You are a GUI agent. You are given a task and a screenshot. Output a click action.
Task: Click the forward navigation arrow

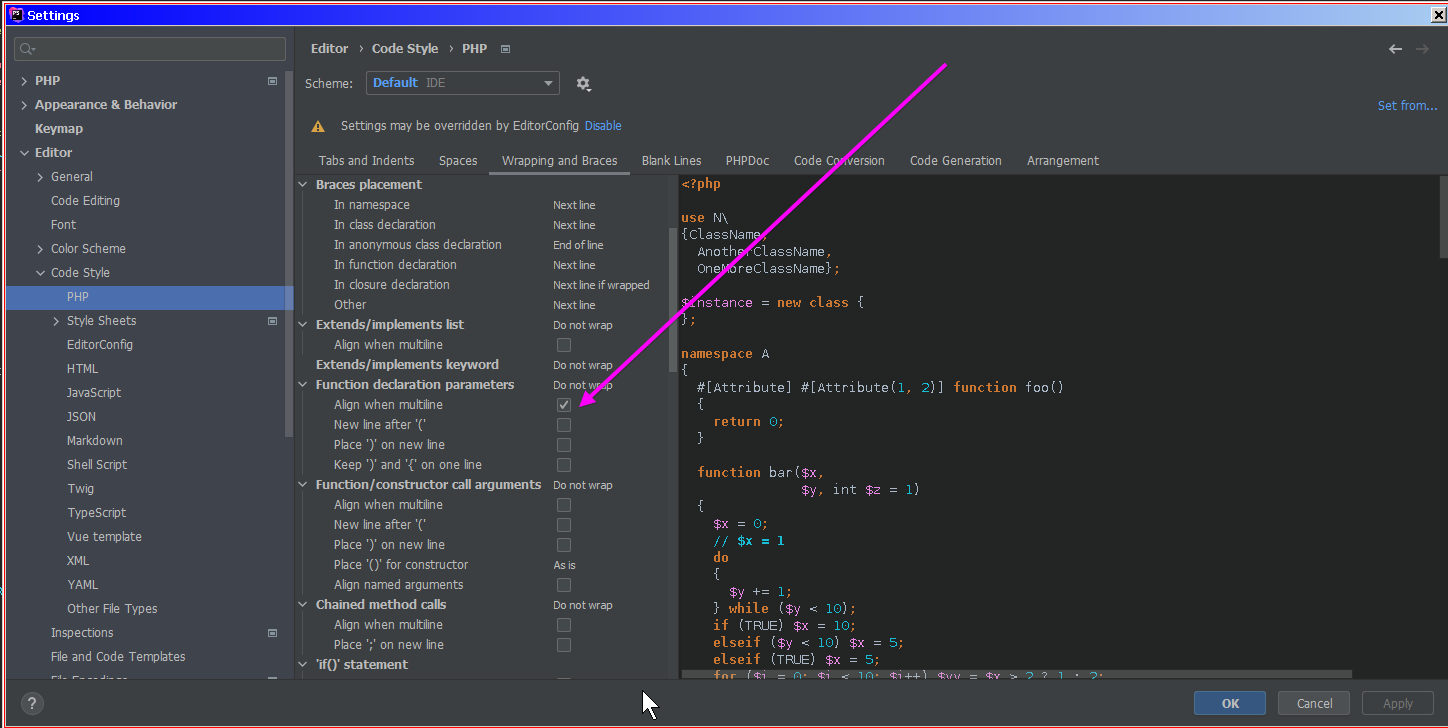[1422, 49]
